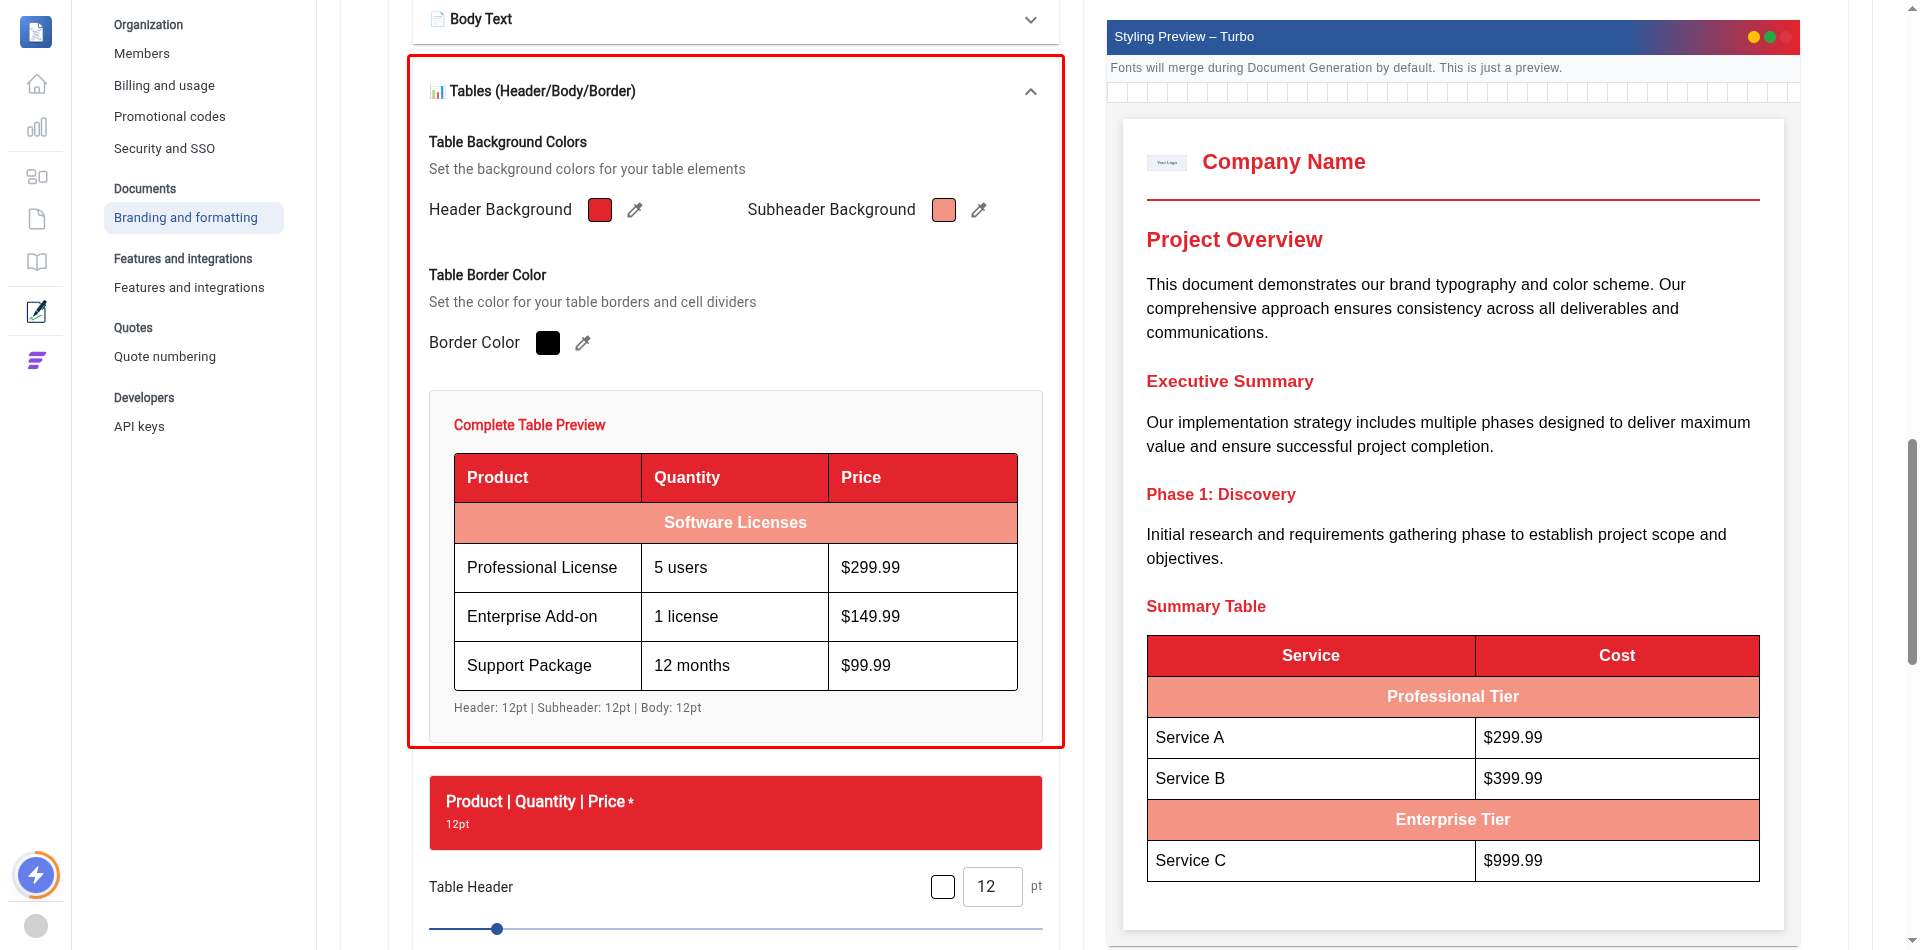This screenshot has height=950, width=1920.
Task: Open the bar chart analytics icon
Action: pyautogui.click(x=37, y=127)
